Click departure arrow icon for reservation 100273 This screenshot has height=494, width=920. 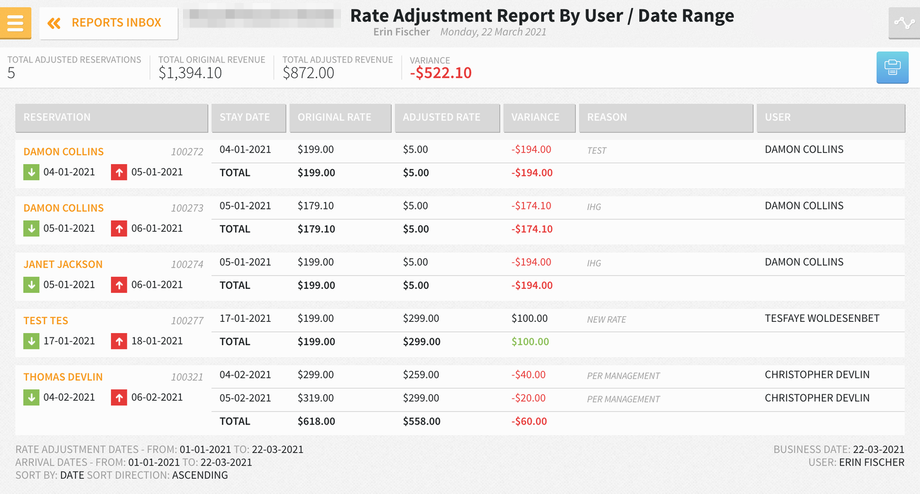coord(119,229)
